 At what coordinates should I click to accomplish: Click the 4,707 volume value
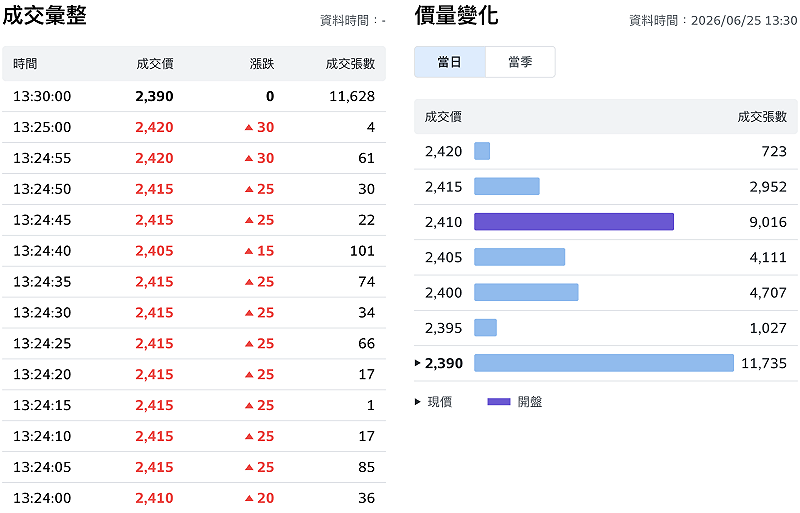click(768, 292)
